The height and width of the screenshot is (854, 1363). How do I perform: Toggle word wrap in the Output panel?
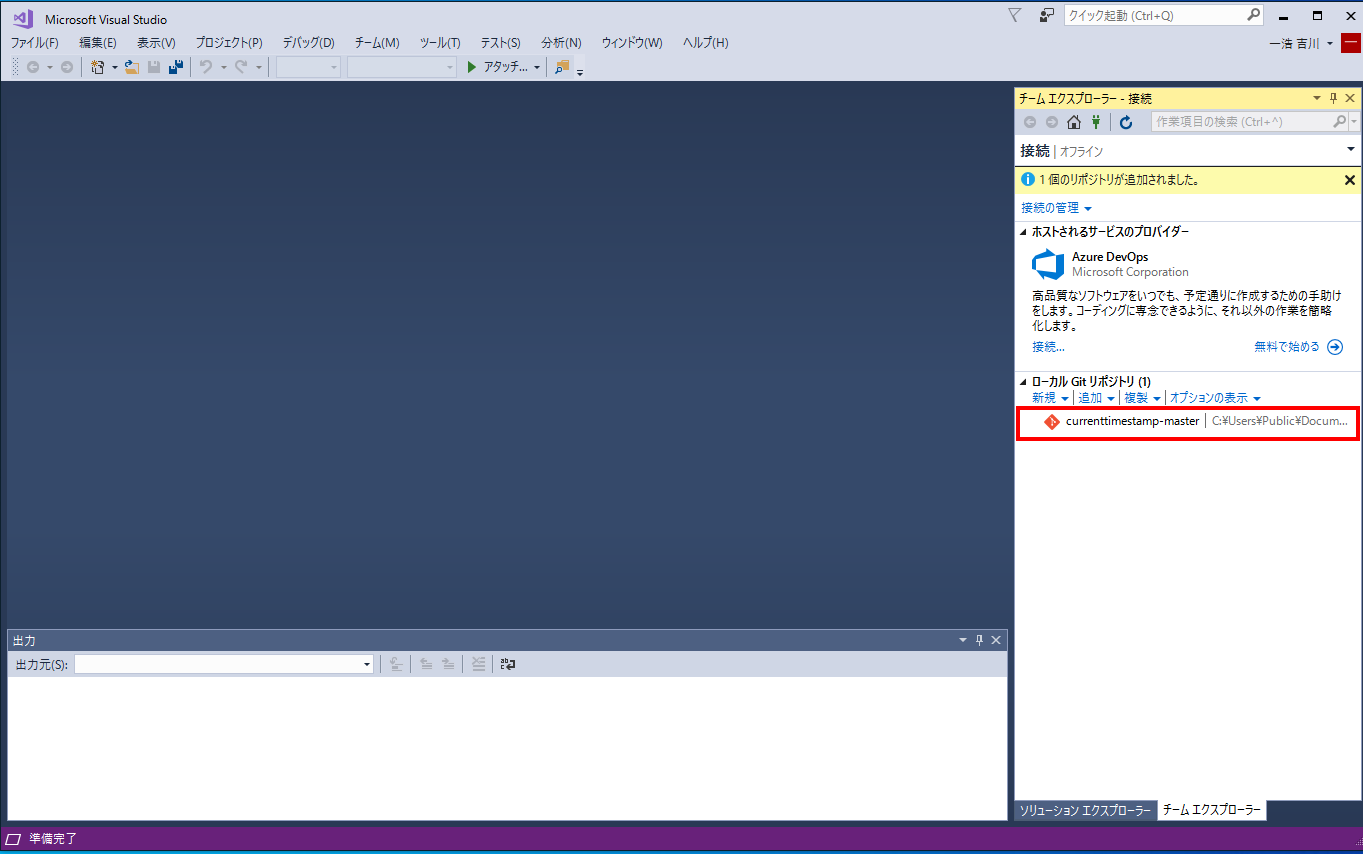pyautogui.click(x=508, y=664)
